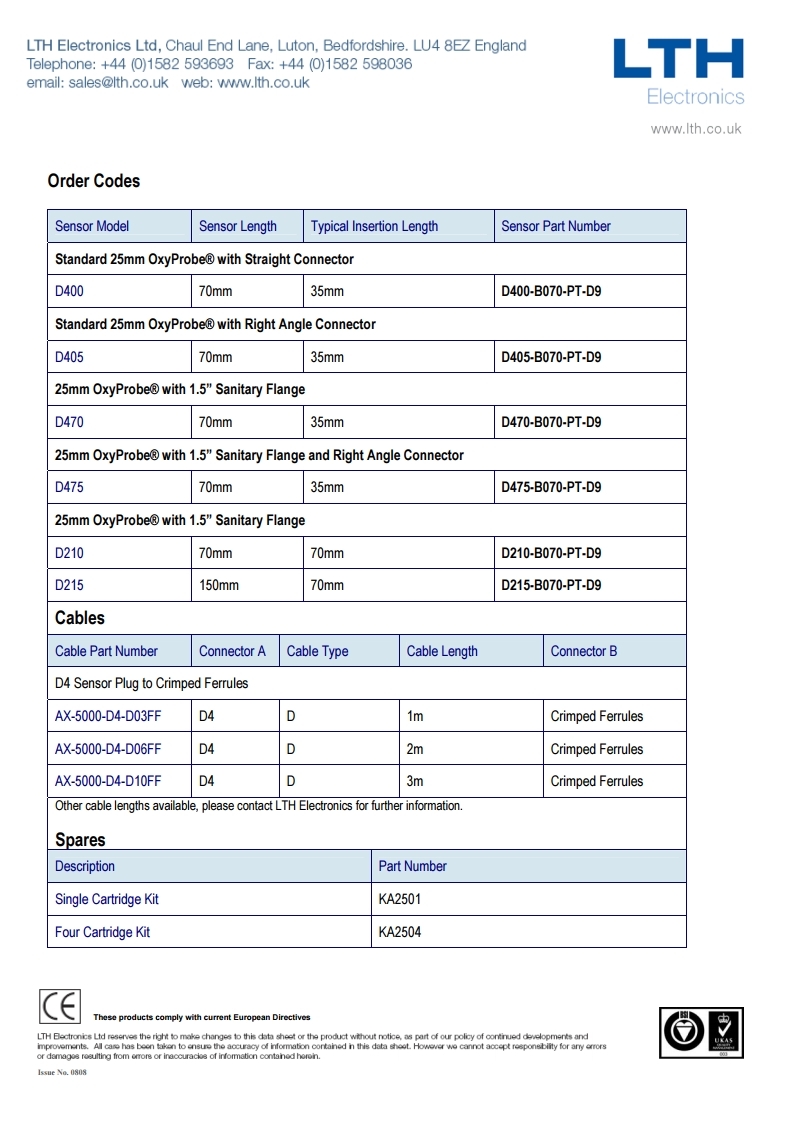This screenshot has width=793, height=1122.
Task: Open the www.lth.co.uk link under logo
Action: click(696, 129)
